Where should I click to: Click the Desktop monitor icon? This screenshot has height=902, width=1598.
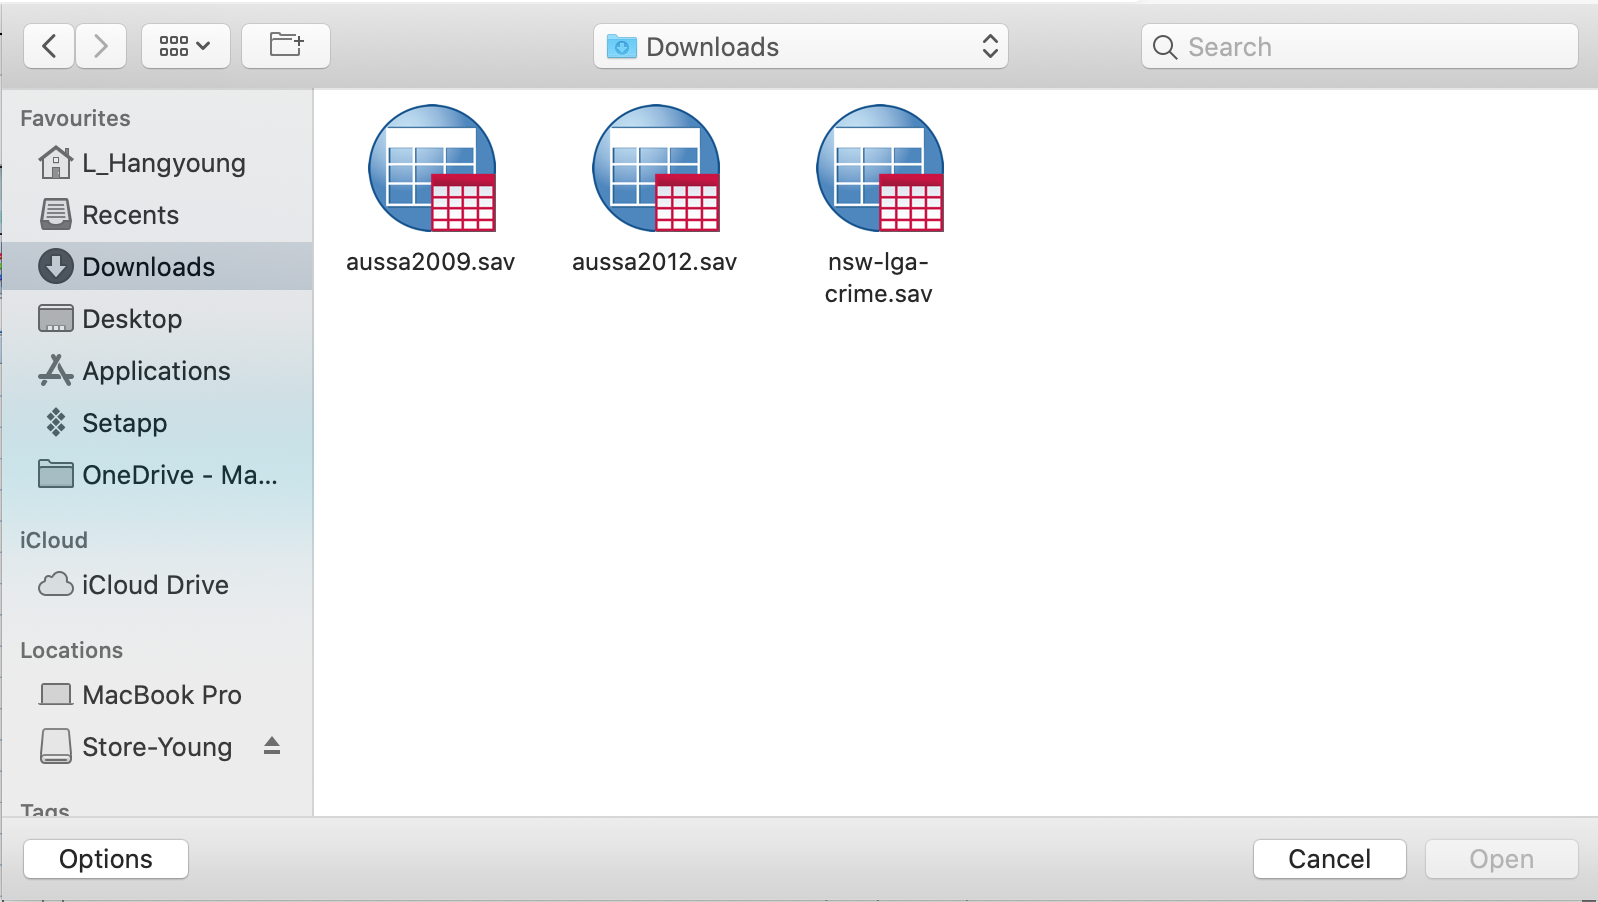(56, 318)
